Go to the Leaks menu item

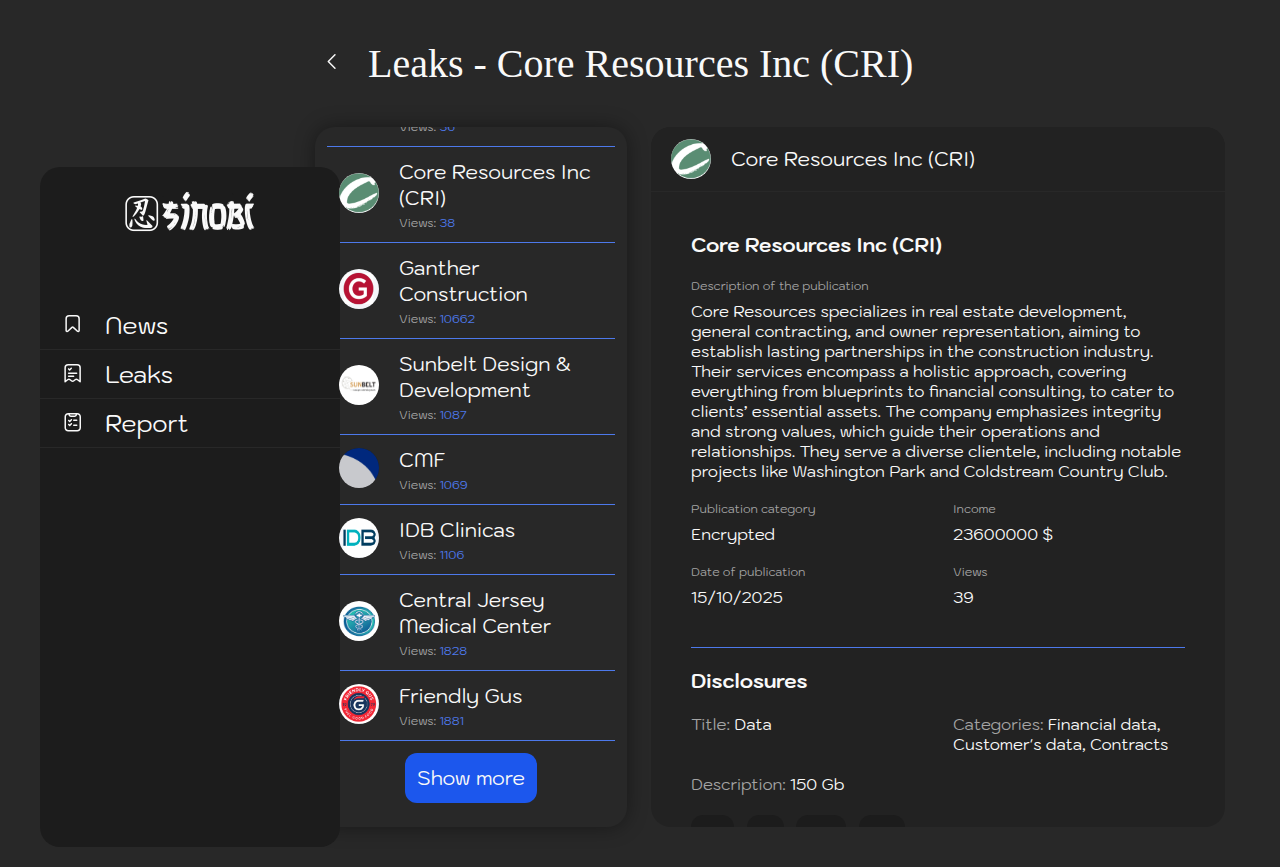(139, 375)
